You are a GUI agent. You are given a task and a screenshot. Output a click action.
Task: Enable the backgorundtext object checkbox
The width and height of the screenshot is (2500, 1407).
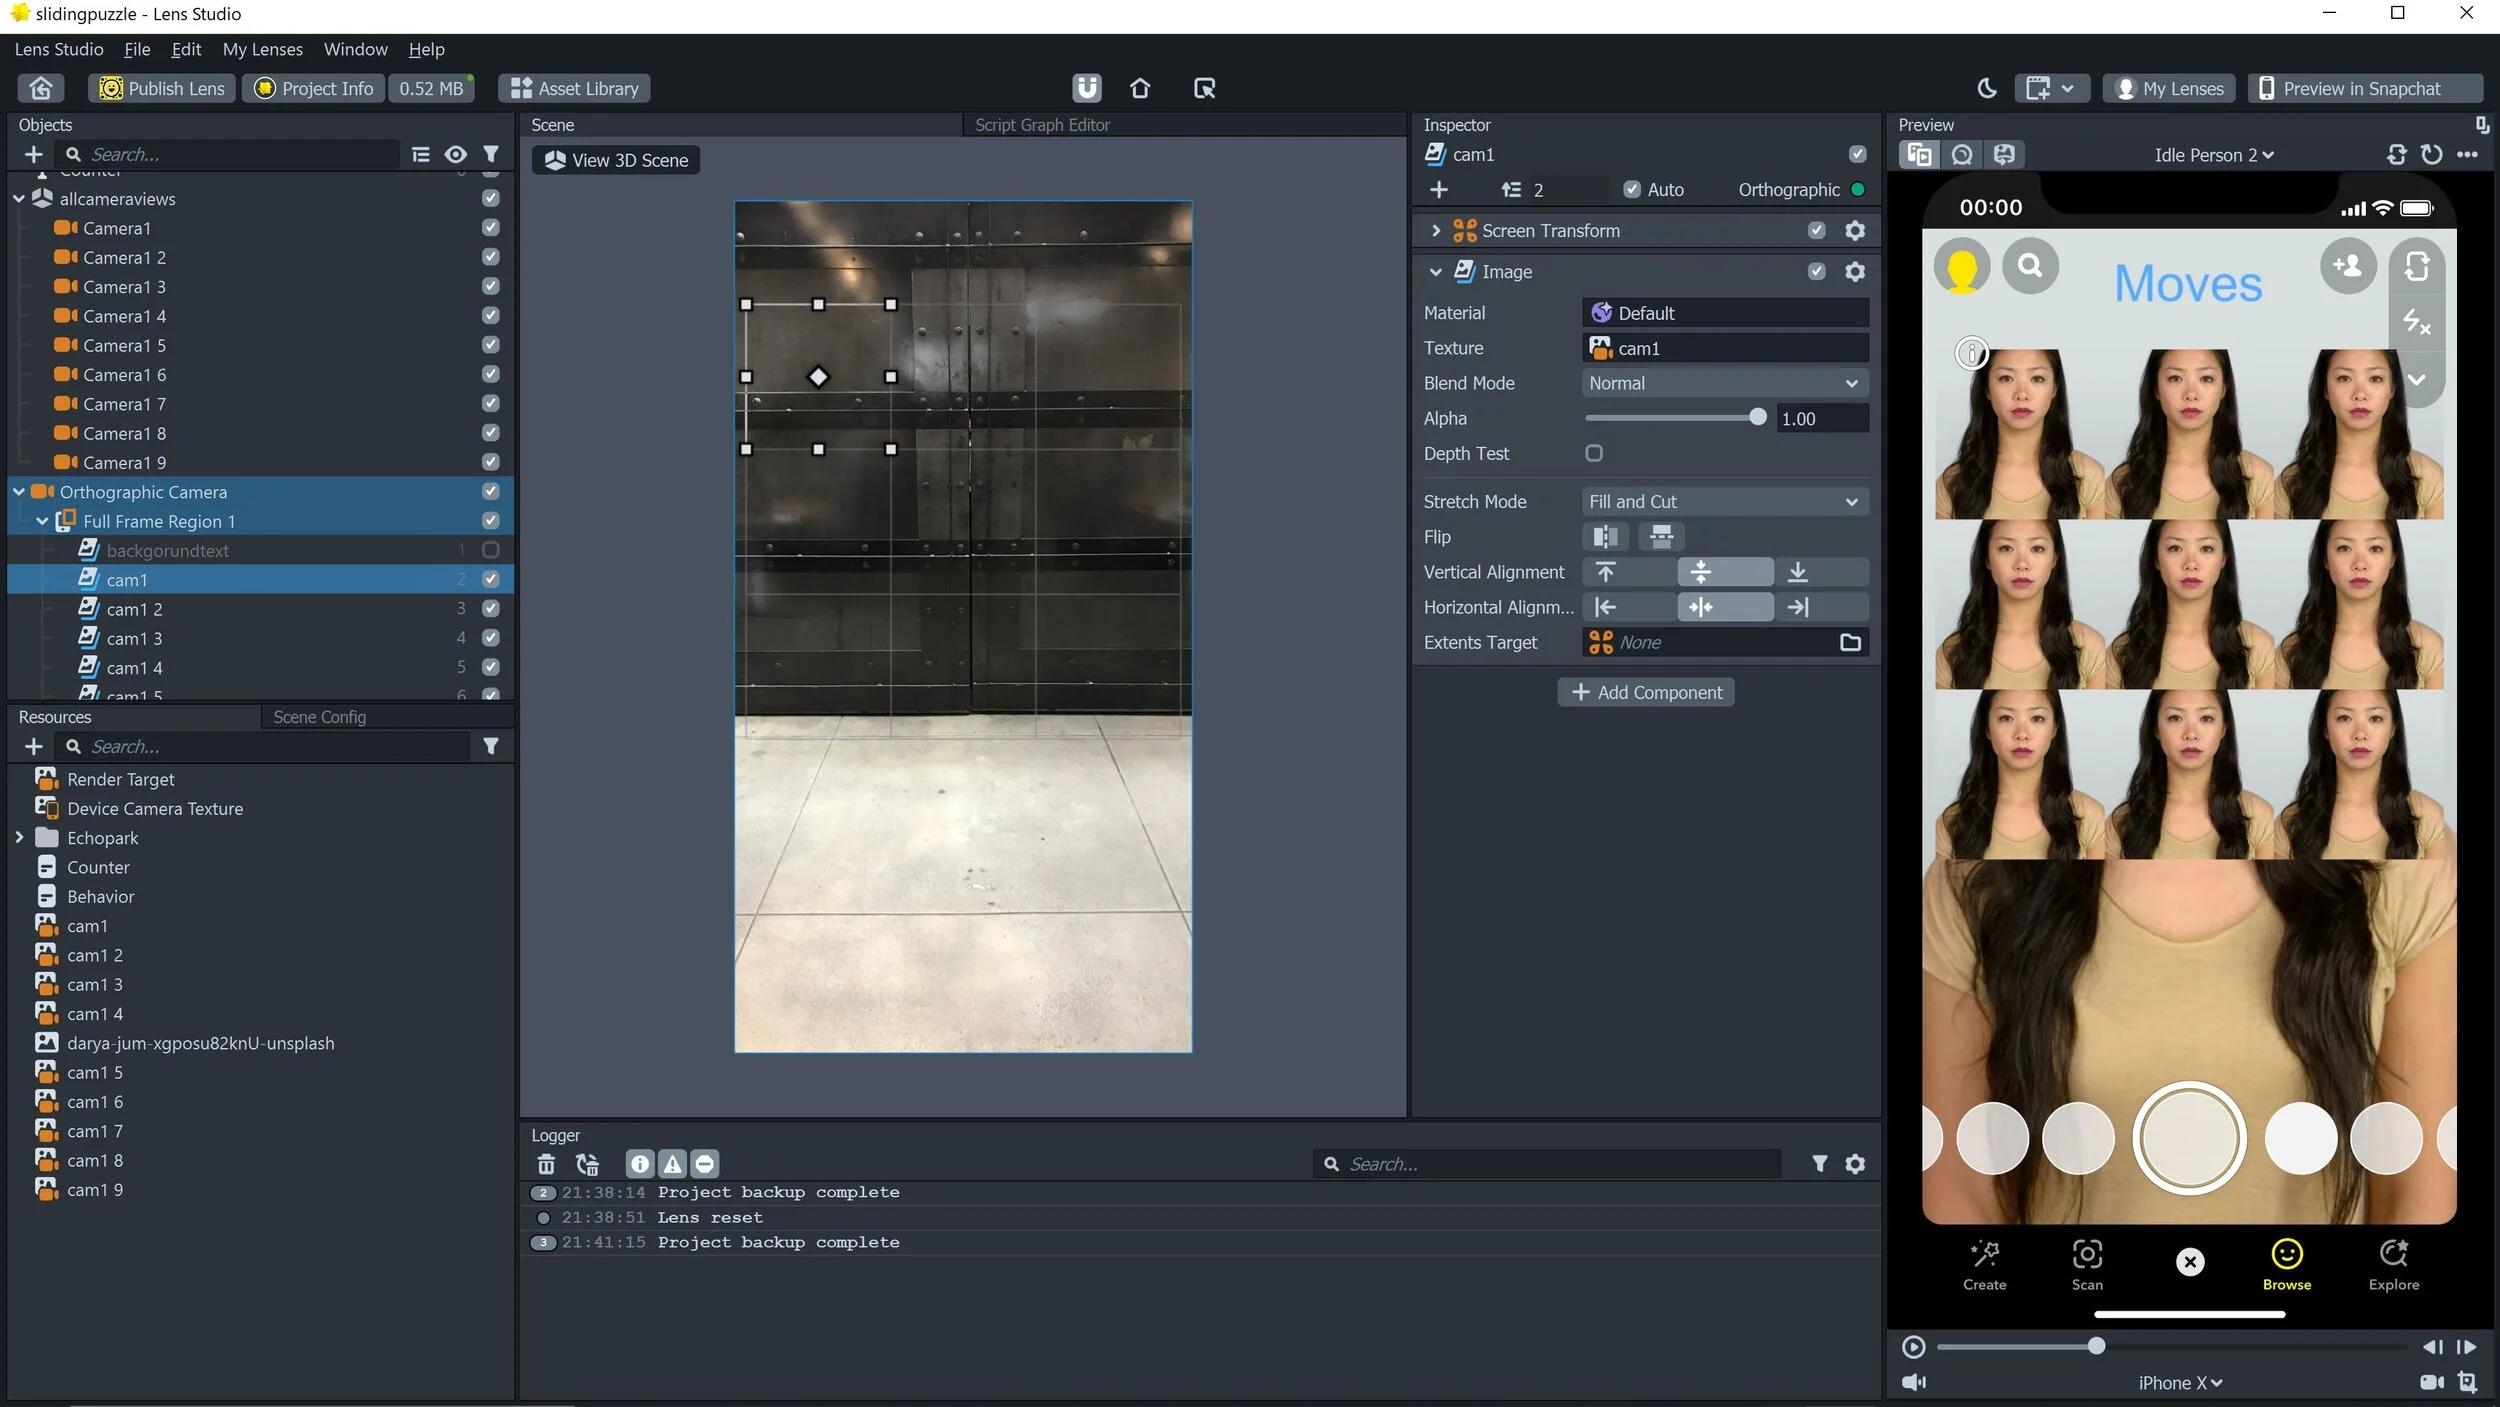490,550
